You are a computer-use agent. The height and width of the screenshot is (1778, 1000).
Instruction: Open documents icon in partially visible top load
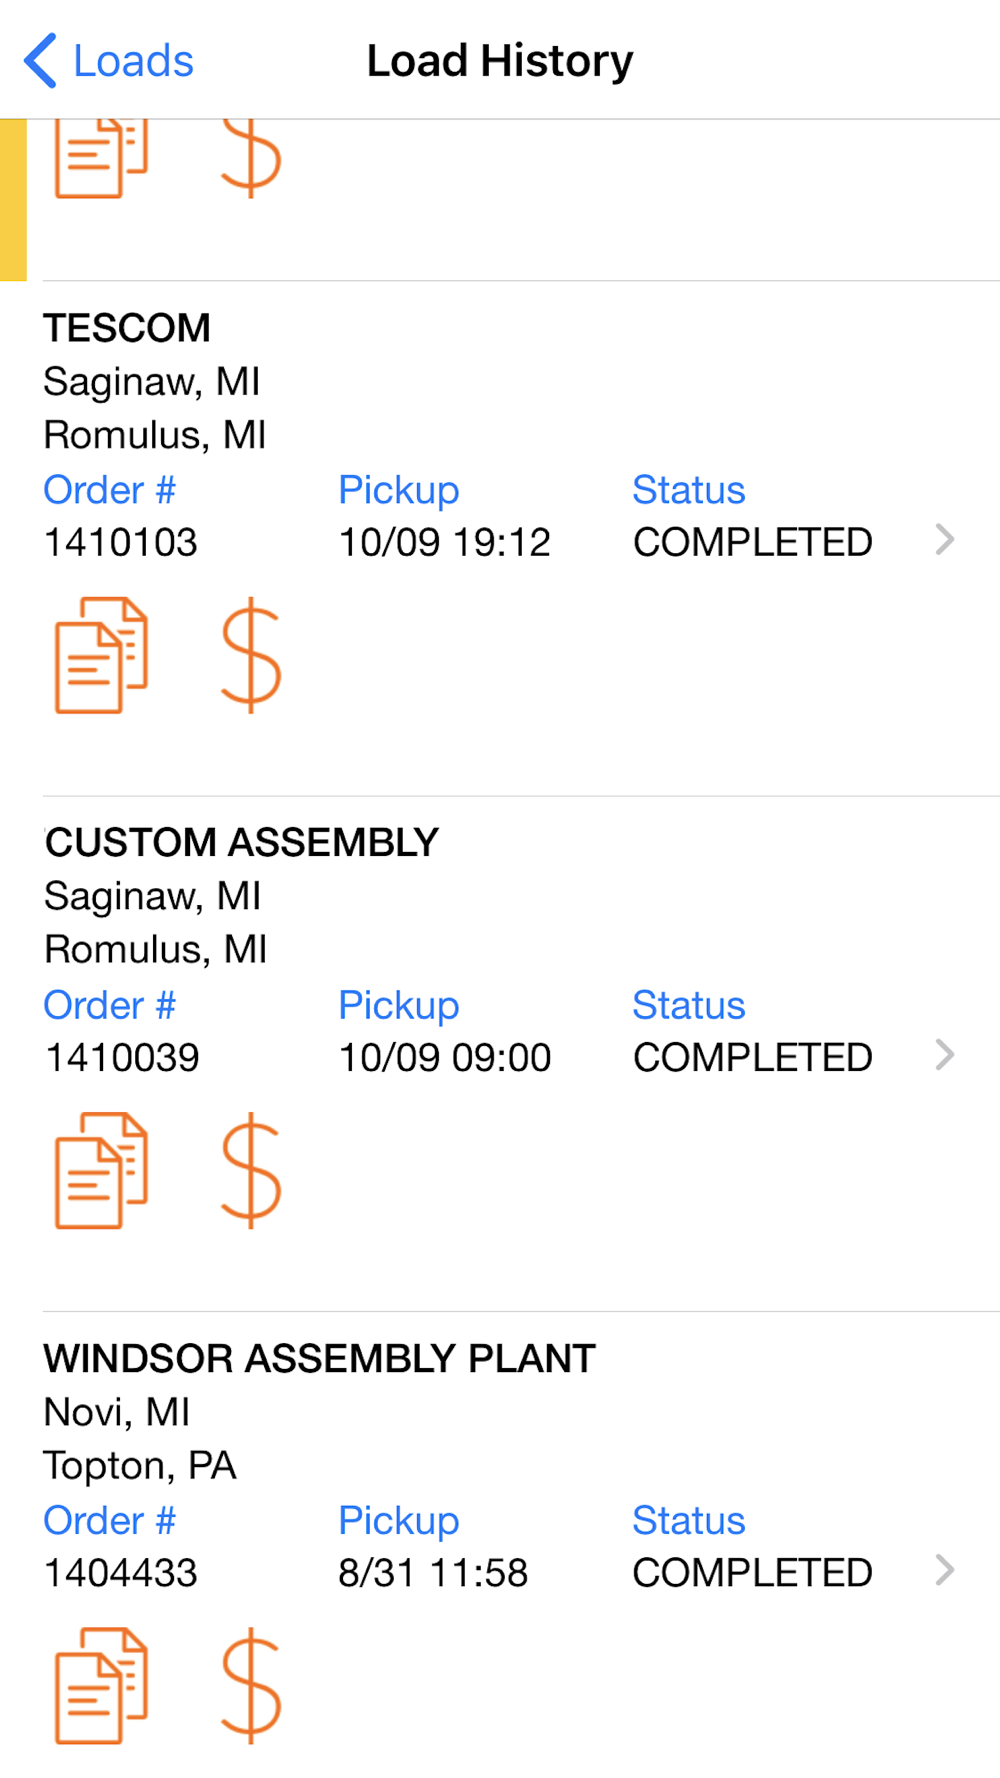(101, 158)
